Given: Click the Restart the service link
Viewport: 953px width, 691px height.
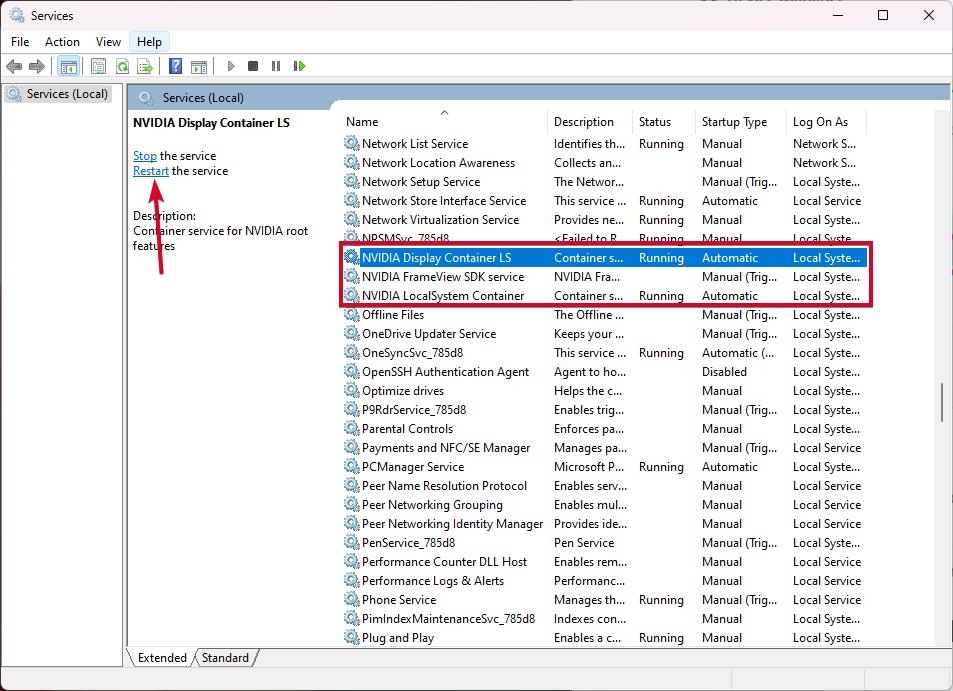Looking at the screenshot, I should tap(151, 171).
